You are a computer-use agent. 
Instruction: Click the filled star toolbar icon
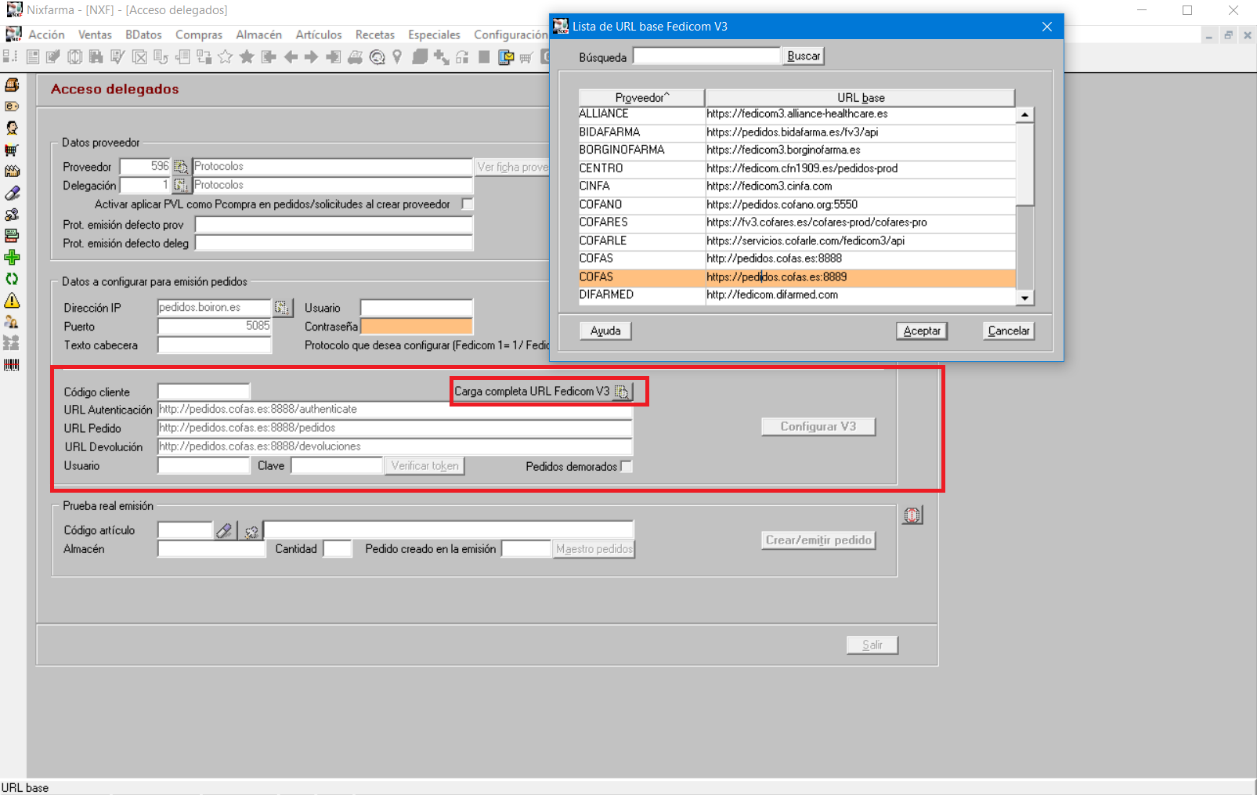click(x=247, y=57)
